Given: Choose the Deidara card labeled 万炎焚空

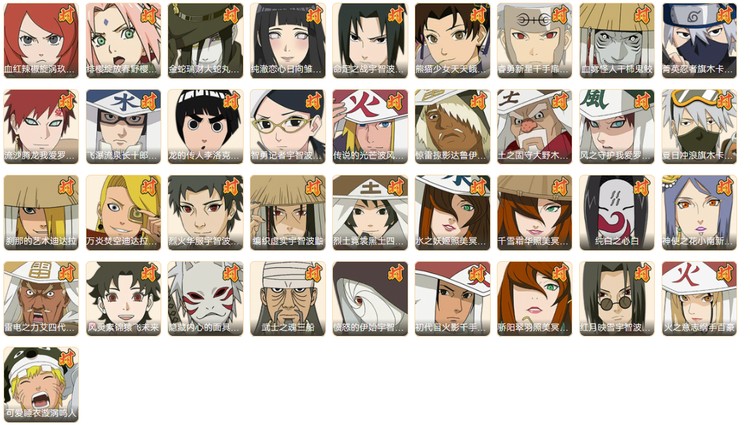Looking at the screenshot, I should (123, 212).
